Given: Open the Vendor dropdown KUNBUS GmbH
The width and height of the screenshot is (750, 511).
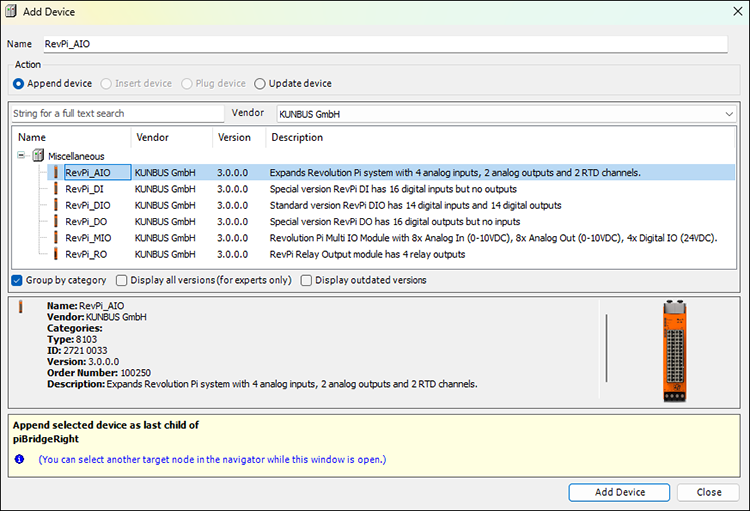Looking at the screenshot, I should 506,114.
